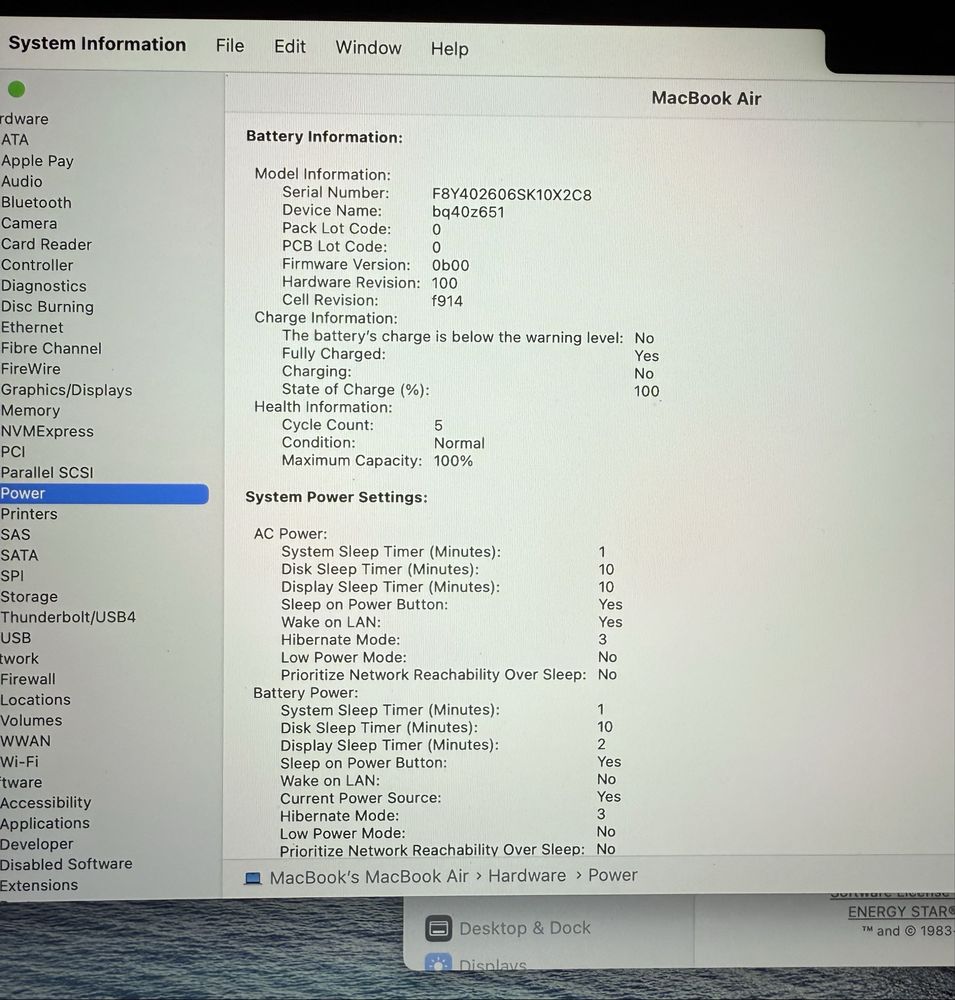Screen dimensions: 955x1000
Task: Select Camera in the sidebar
Action: [x=29, y=224]
